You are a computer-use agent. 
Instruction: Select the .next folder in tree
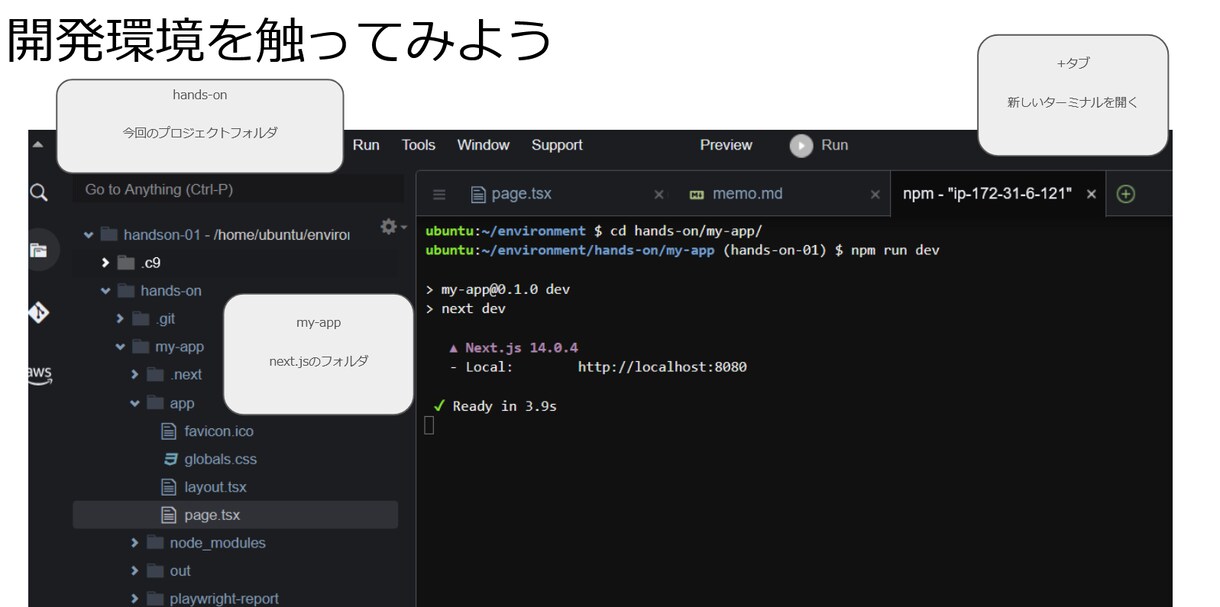click(x=186, y=375)
